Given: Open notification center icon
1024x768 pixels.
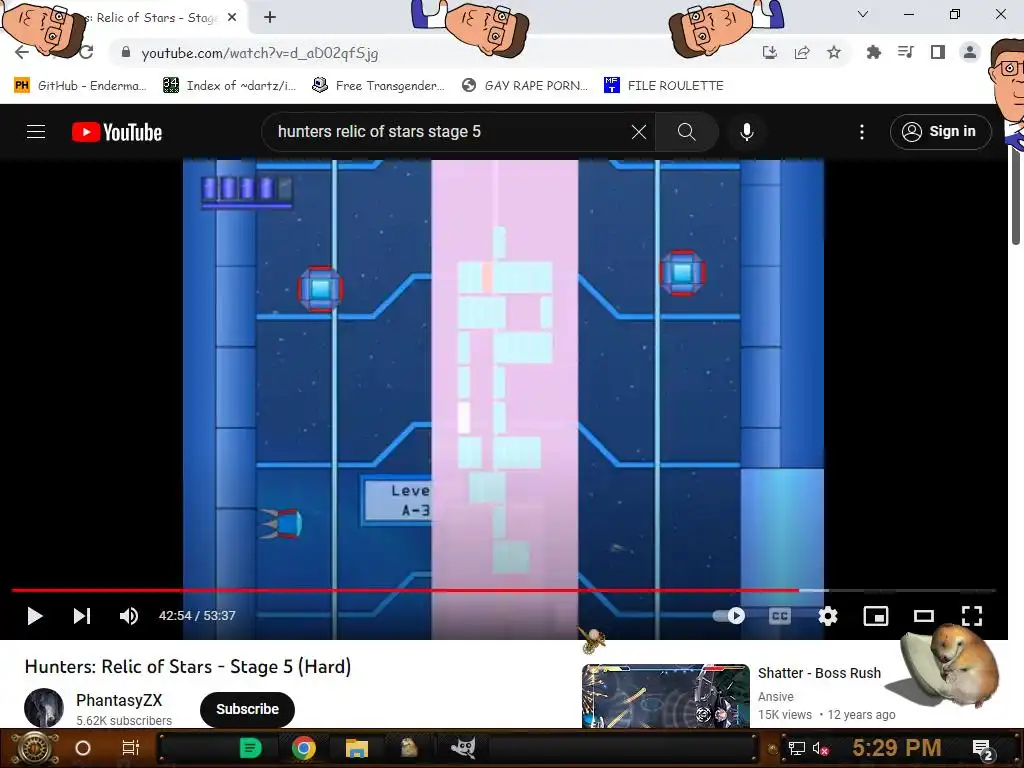Looking at the screenshot, I should click(982, 748).
